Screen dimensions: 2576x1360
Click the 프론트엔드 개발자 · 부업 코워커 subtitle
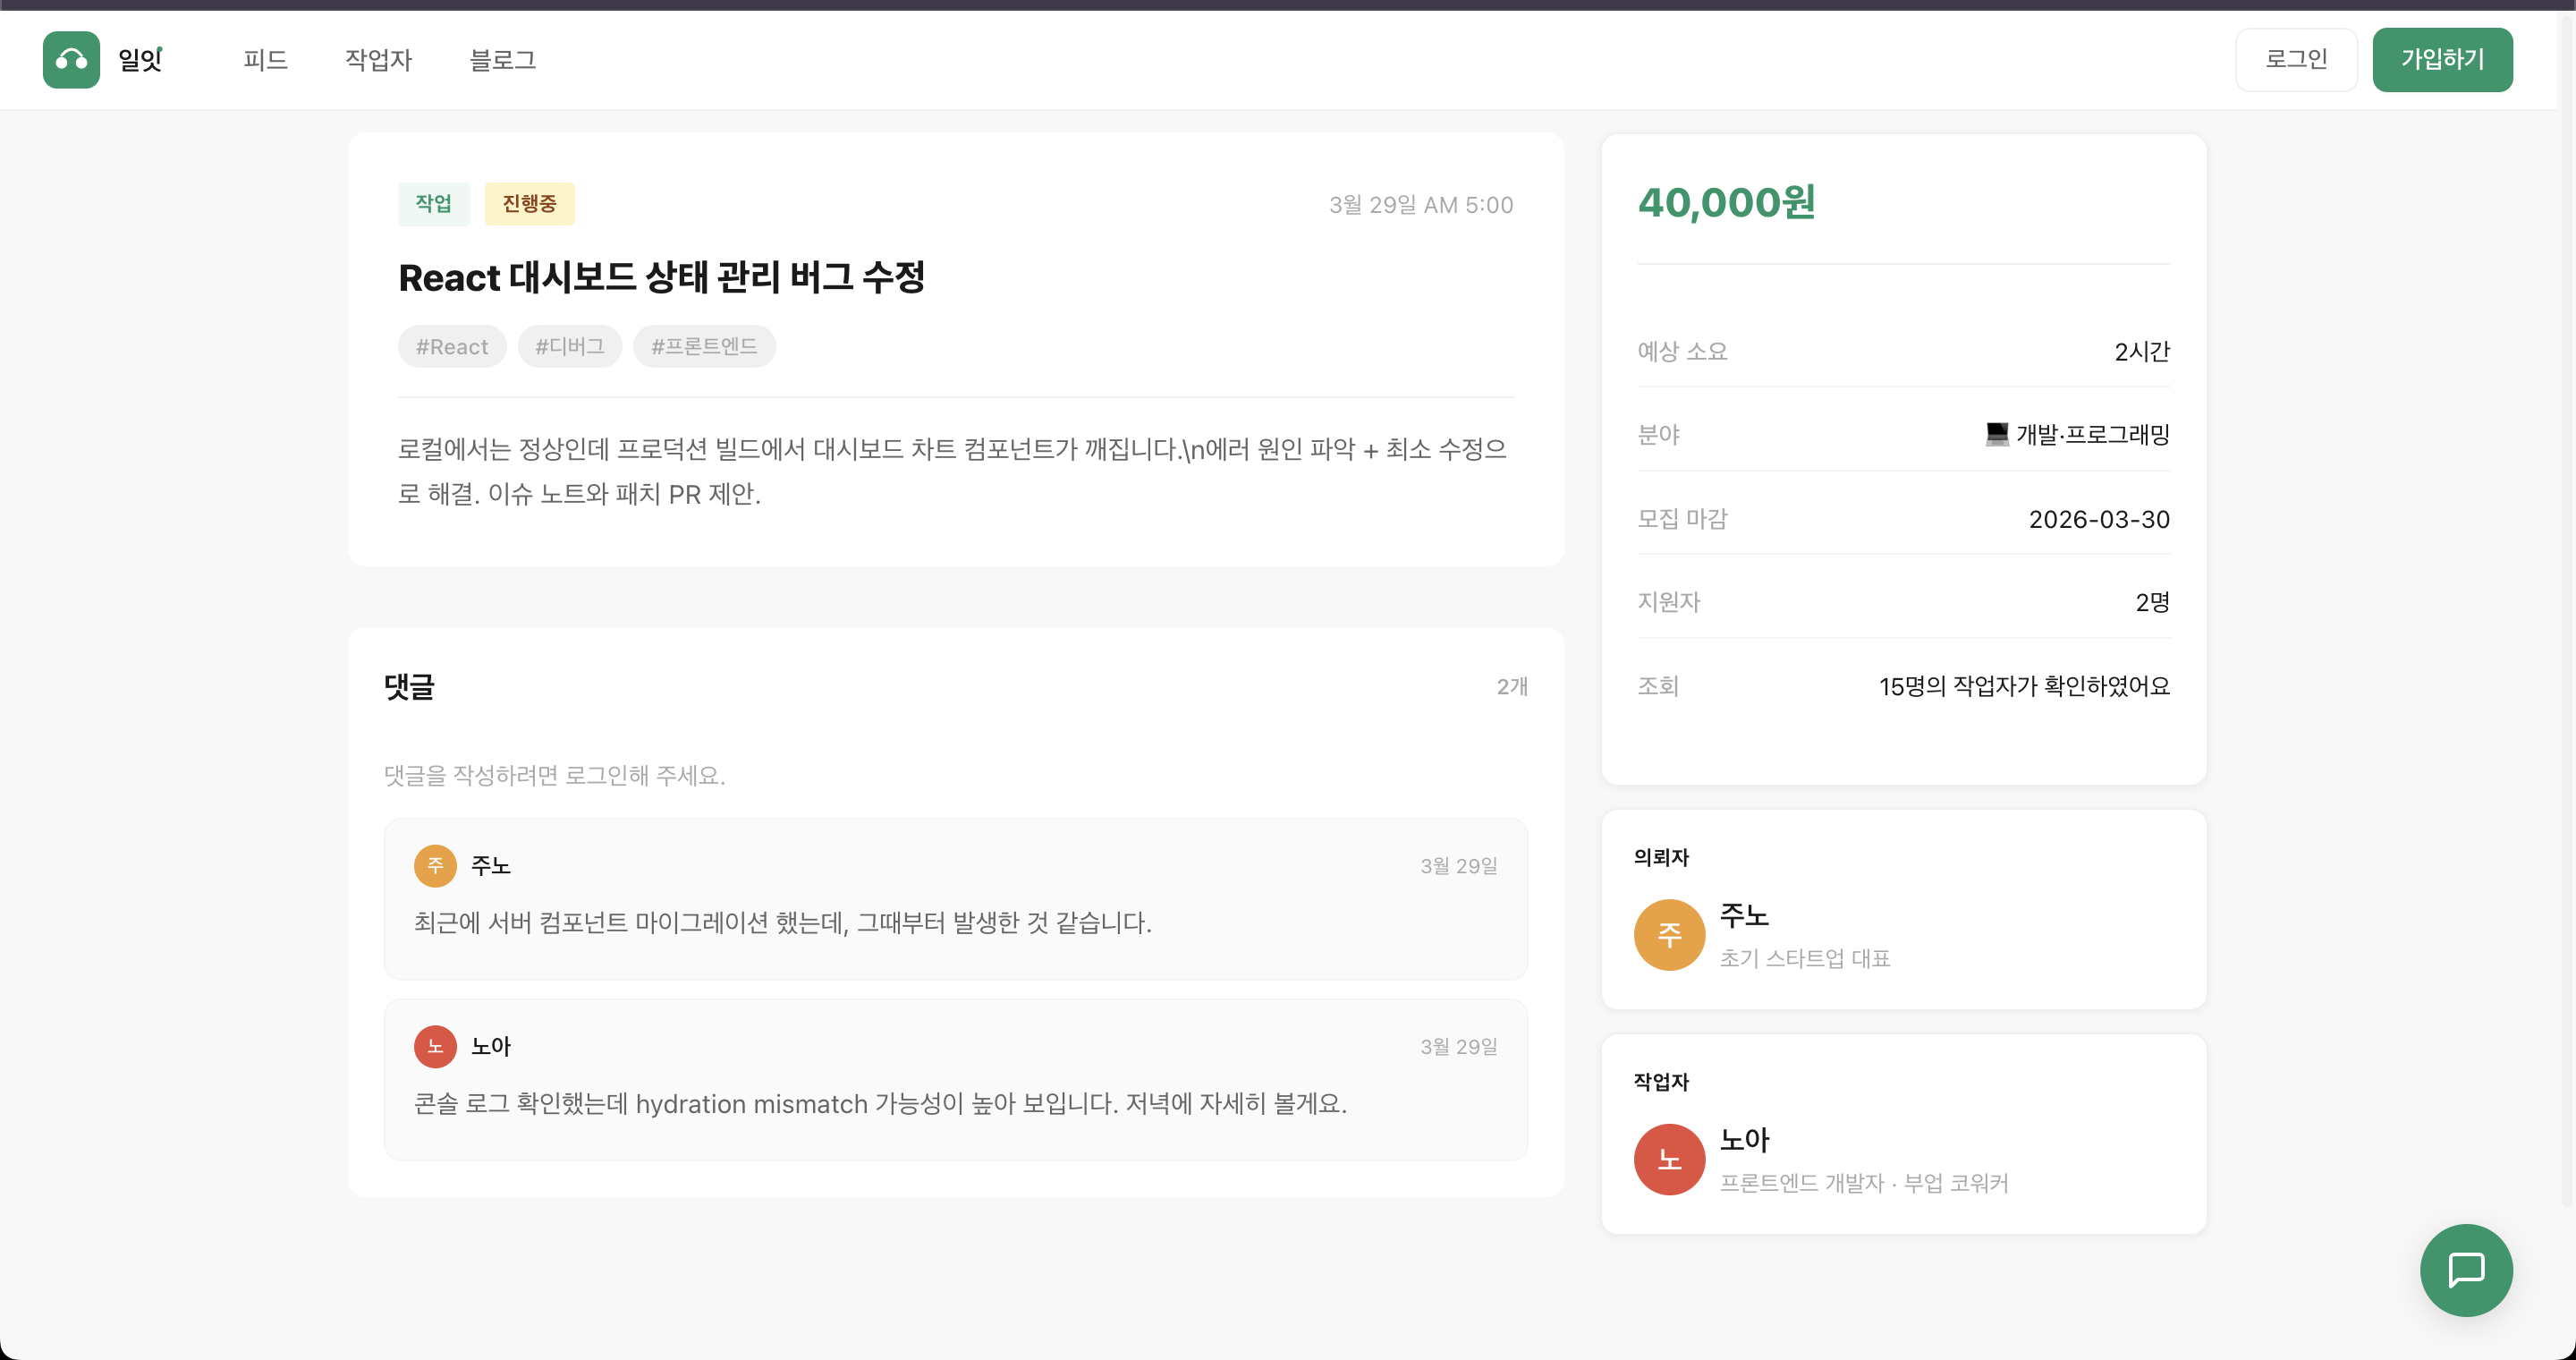pyautogui.click(x=1864, y=1183)
